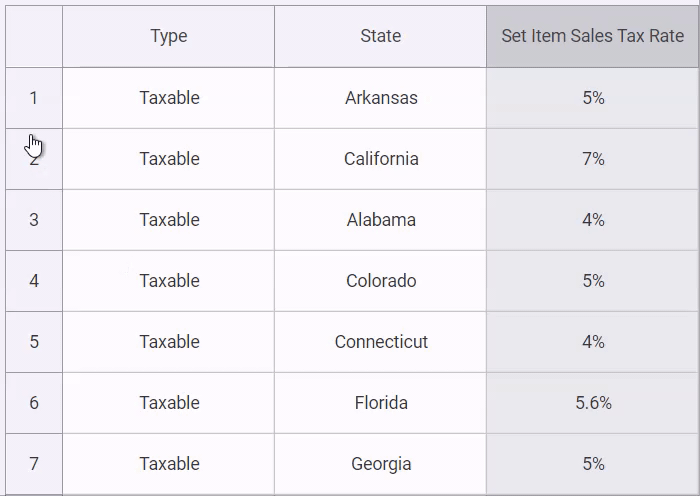Select row number 5 header
The image size is (700, 496).
tap(34, 342)
